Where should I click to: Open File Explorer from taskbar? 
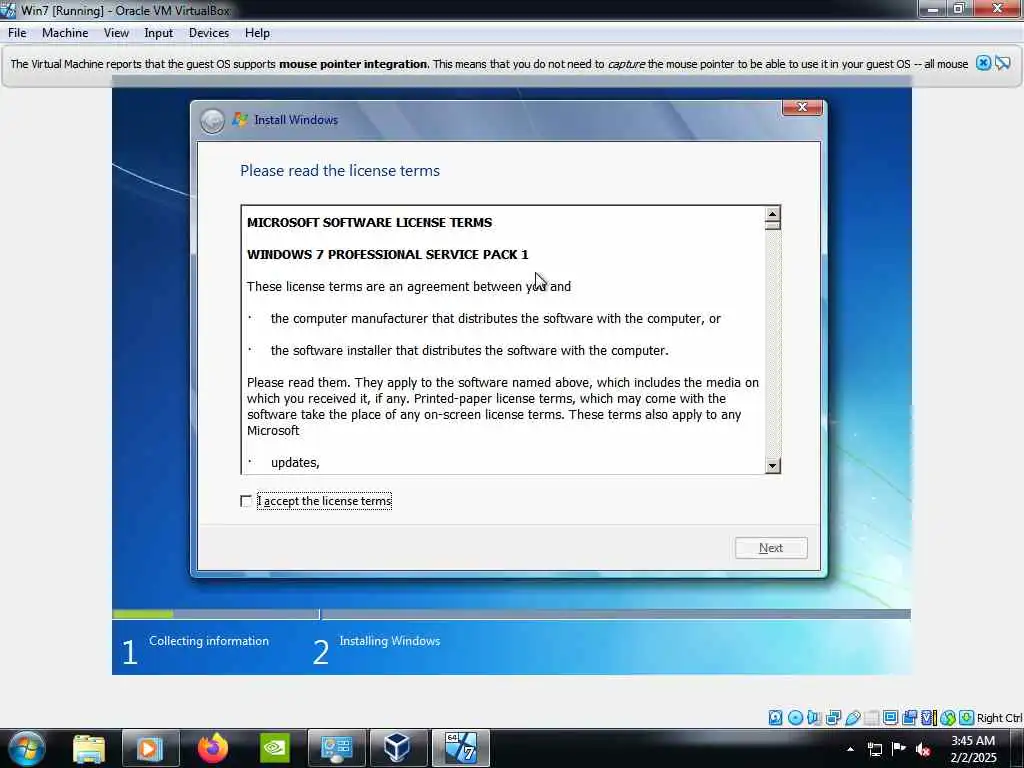[89, 748]
